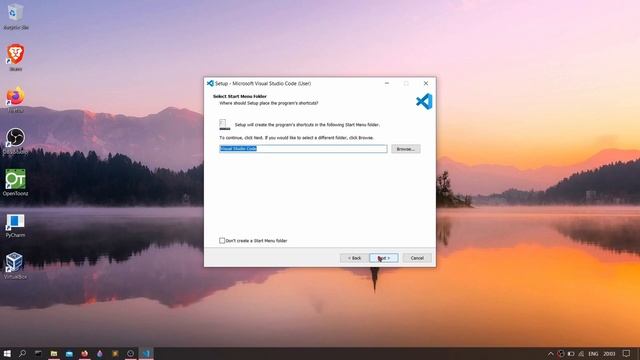
Task: Open the OpenToonz desktop shortcut
Action: tap(16, 182)
